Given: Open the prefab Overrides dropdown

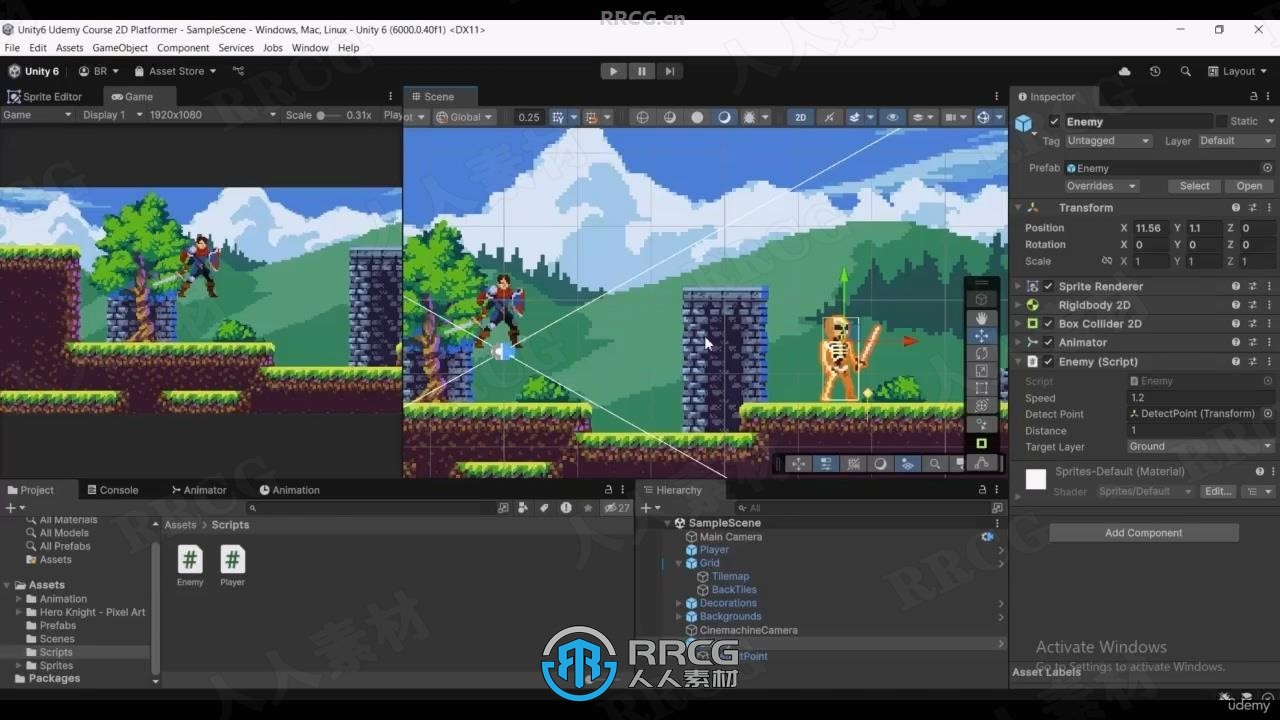Looking at the screenshot, I should (1101, 186).
